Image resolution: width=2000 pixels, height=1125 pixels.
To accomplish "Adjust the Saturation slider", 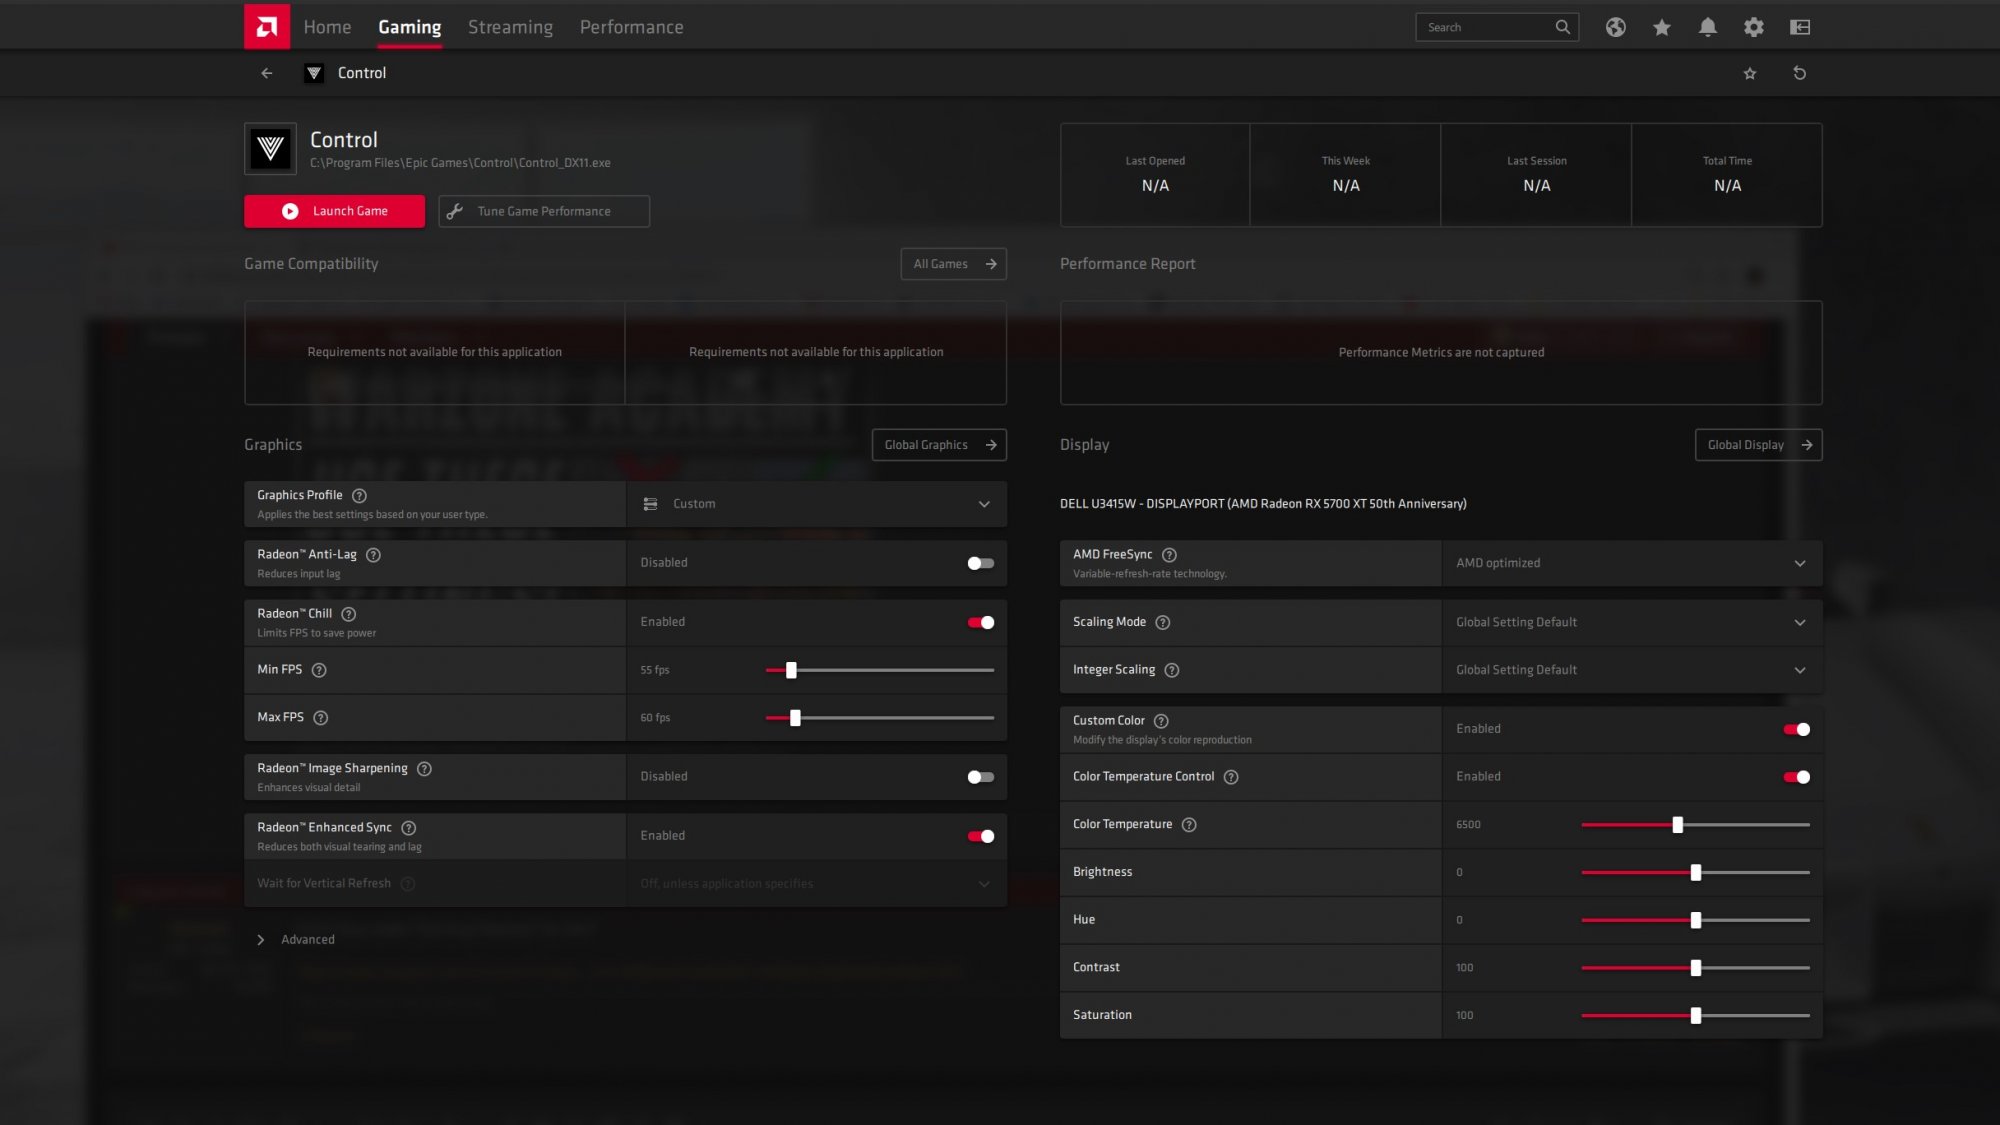I will click(x=1695, y=1016).
